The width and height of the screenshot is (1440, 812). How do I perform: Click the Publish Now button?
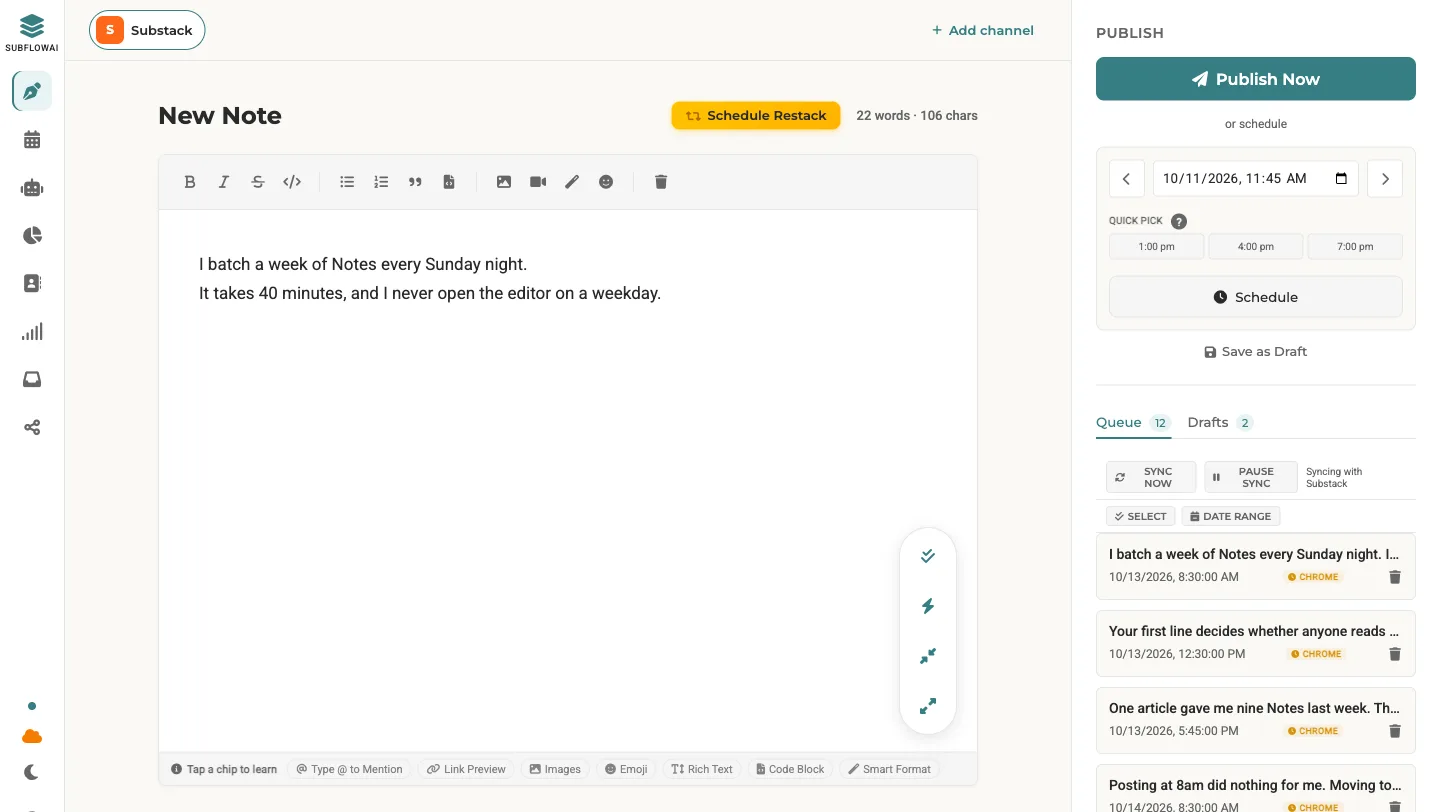tap(1256, 79)
